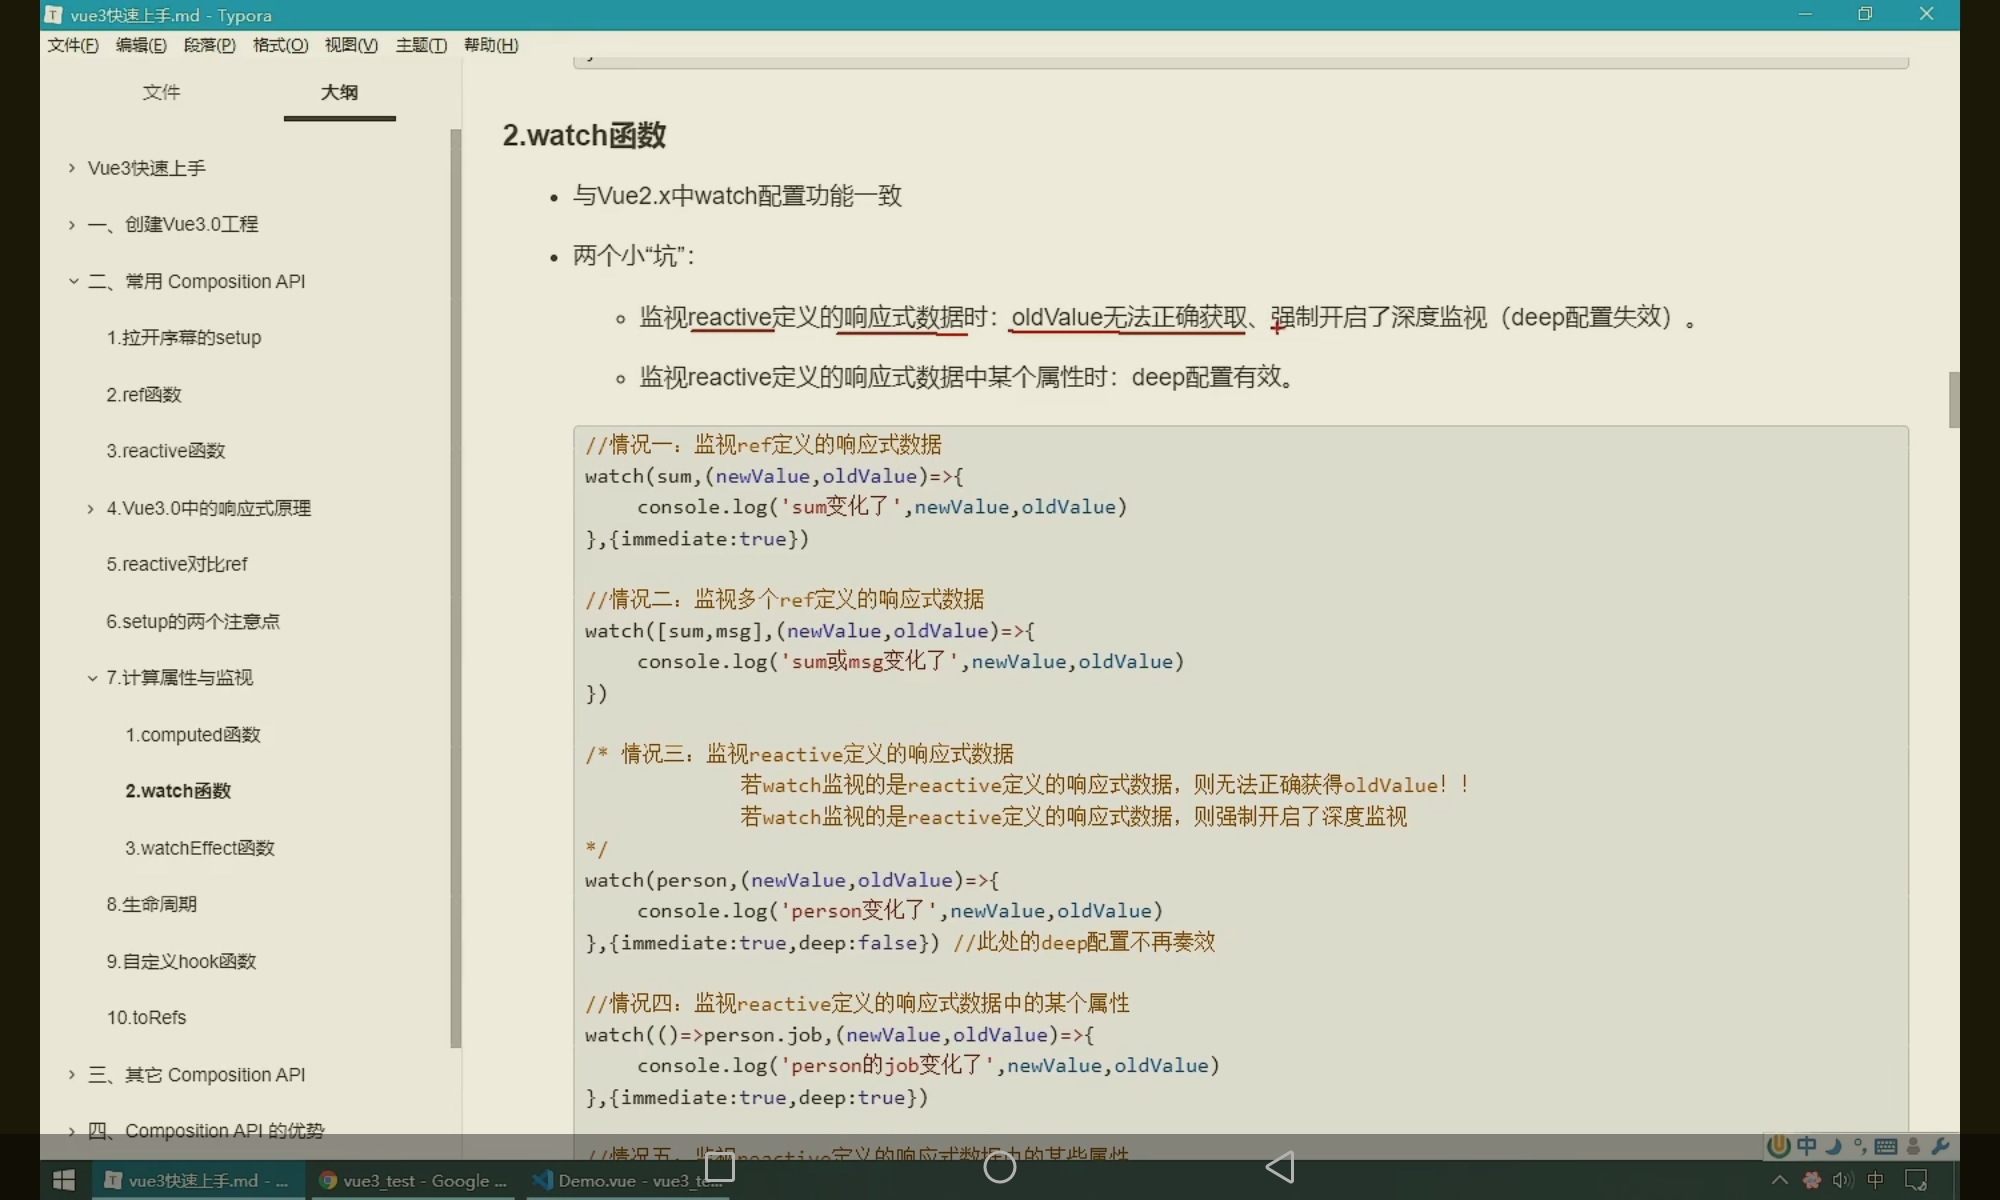Toggle IME punctuation mode icon
The height and width of the screenshot is (1200, 2000).
pos(1860,1147)
